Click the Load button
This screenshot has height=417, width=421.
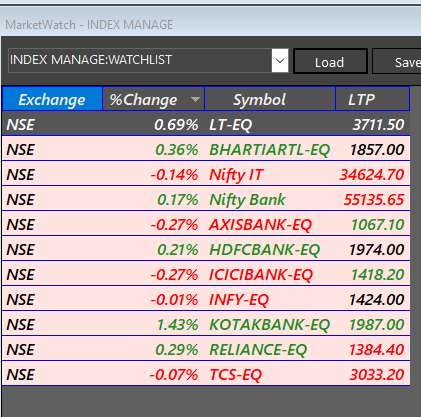(x=330, y=61)
